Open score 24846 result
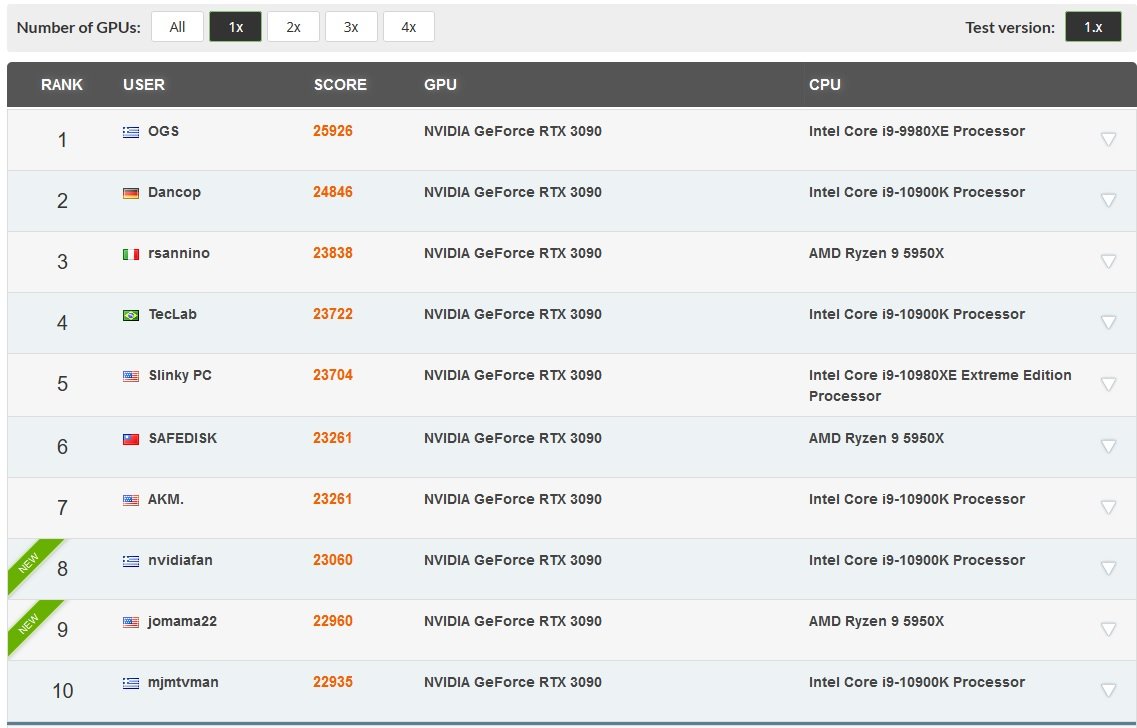 coord(333,192)
